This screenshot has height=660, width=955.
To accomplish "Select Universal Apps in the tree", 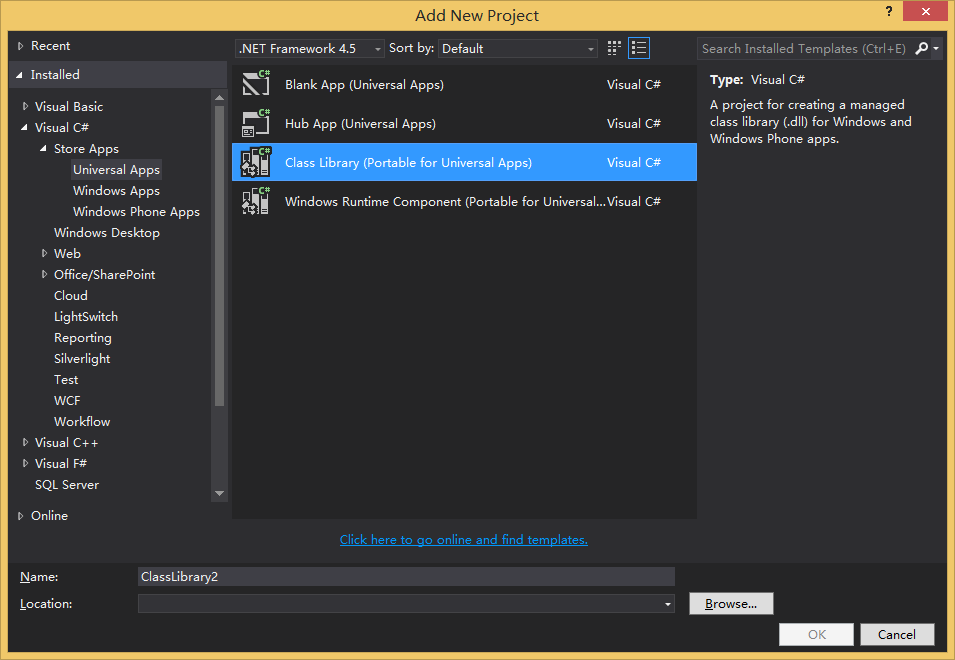I will [x=116, y=170].
